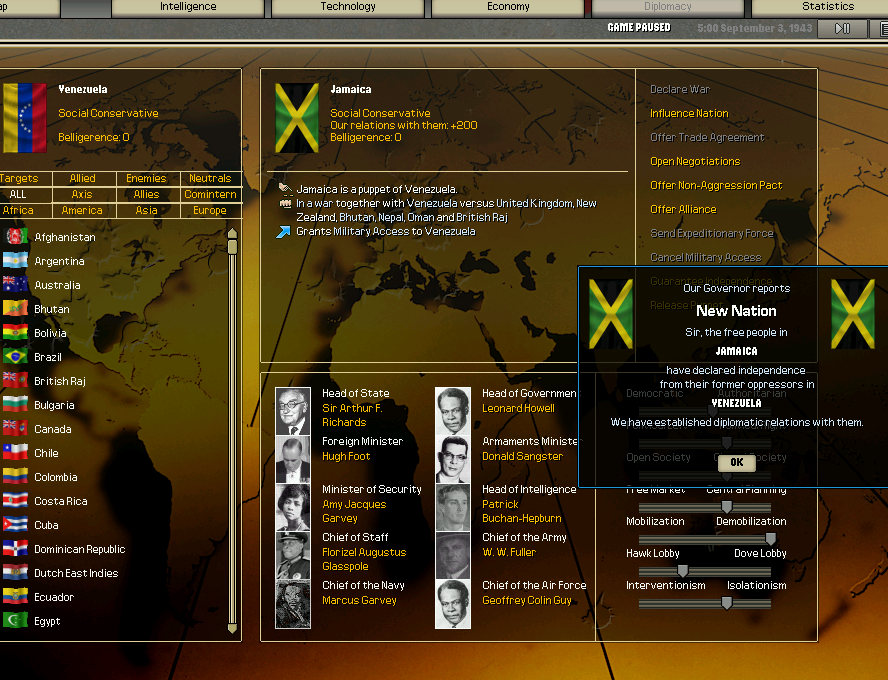Adjust Mobilization/Demobilization slider handle
This screenshot has height=680, width=888.
pyautogui.click(x=770, y=538)
